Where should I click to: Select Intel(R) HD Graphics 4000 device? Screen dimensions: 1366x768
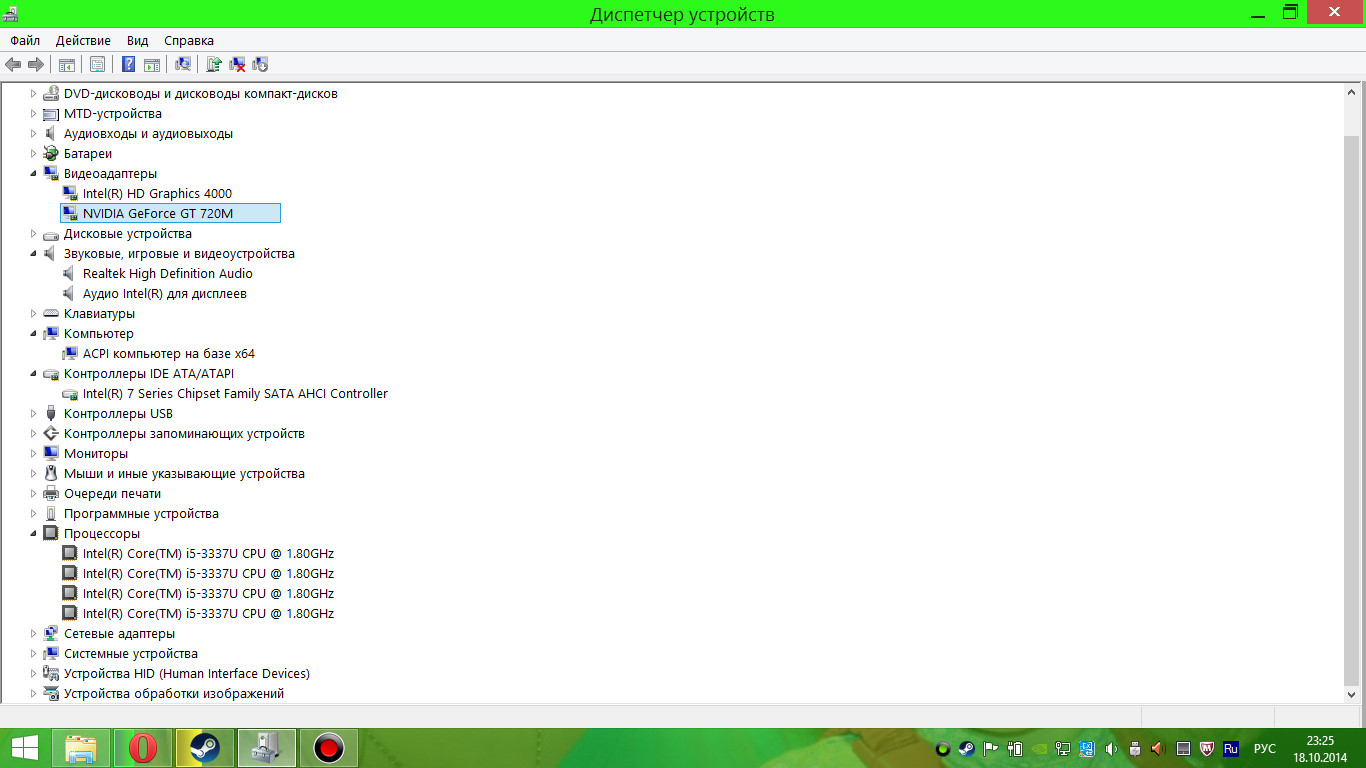157,193
